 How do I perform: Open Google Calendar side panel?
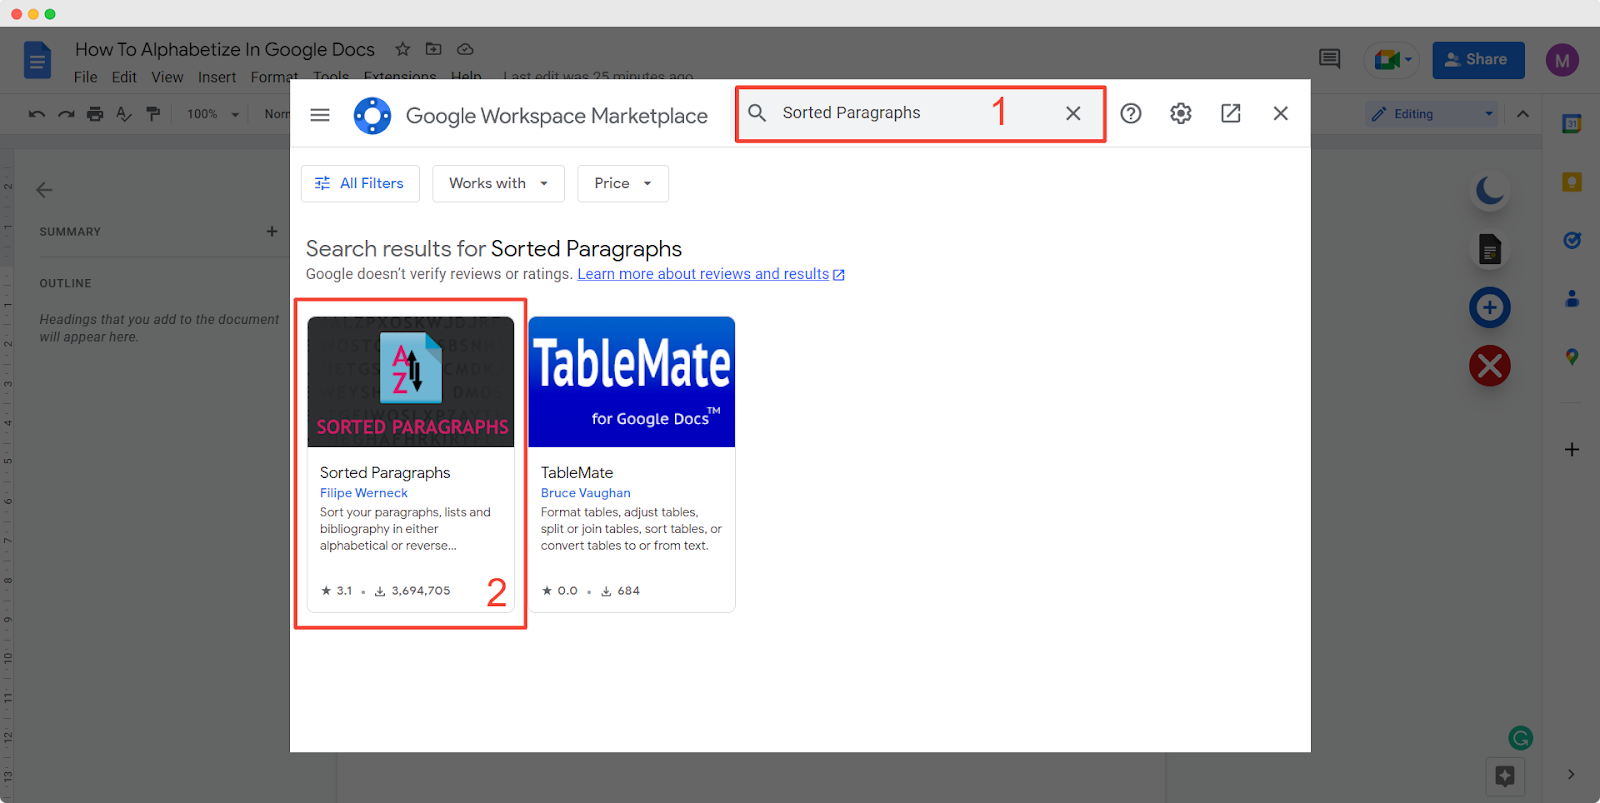click(1572, 124)
